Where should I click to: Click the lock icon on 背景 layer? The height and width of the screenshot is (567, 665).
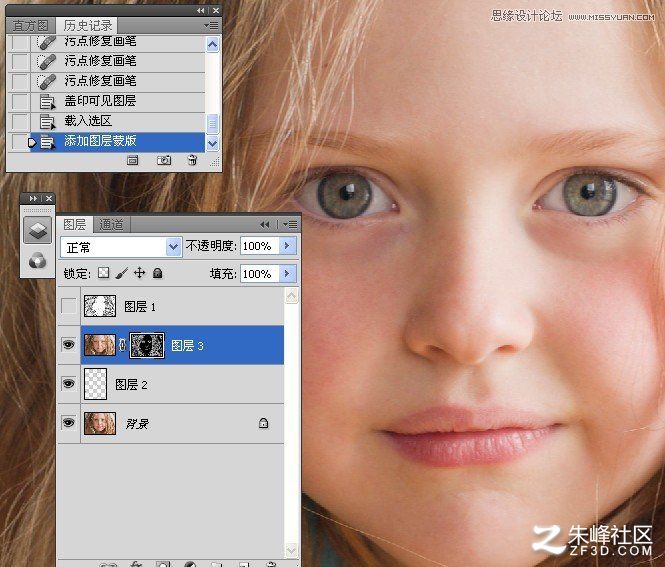tap(263, 423)
